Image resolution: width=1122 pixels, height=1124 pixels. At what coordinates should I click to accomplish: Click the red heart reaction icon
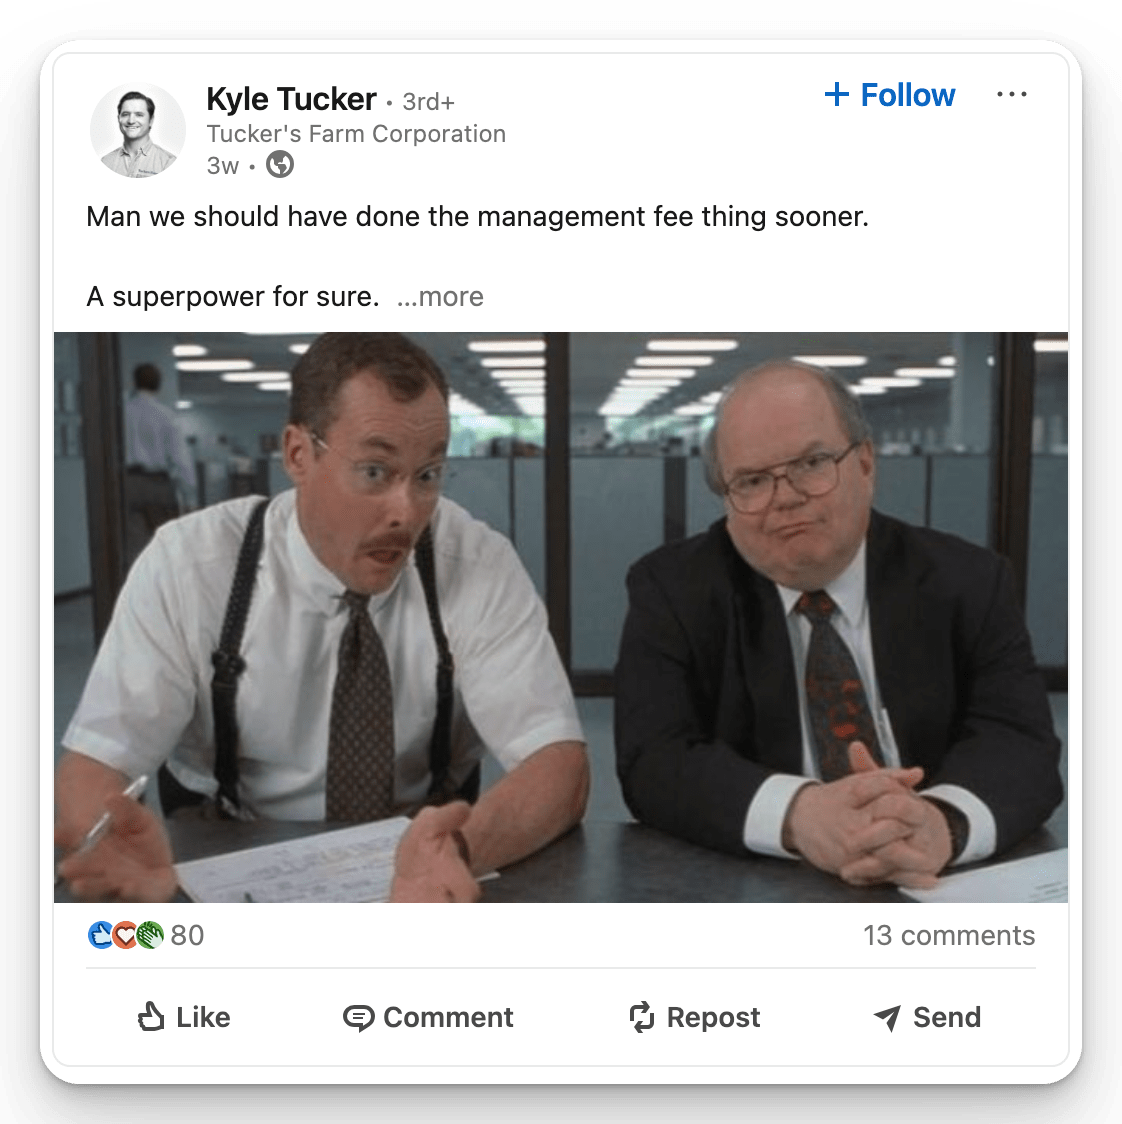point(125,935)
